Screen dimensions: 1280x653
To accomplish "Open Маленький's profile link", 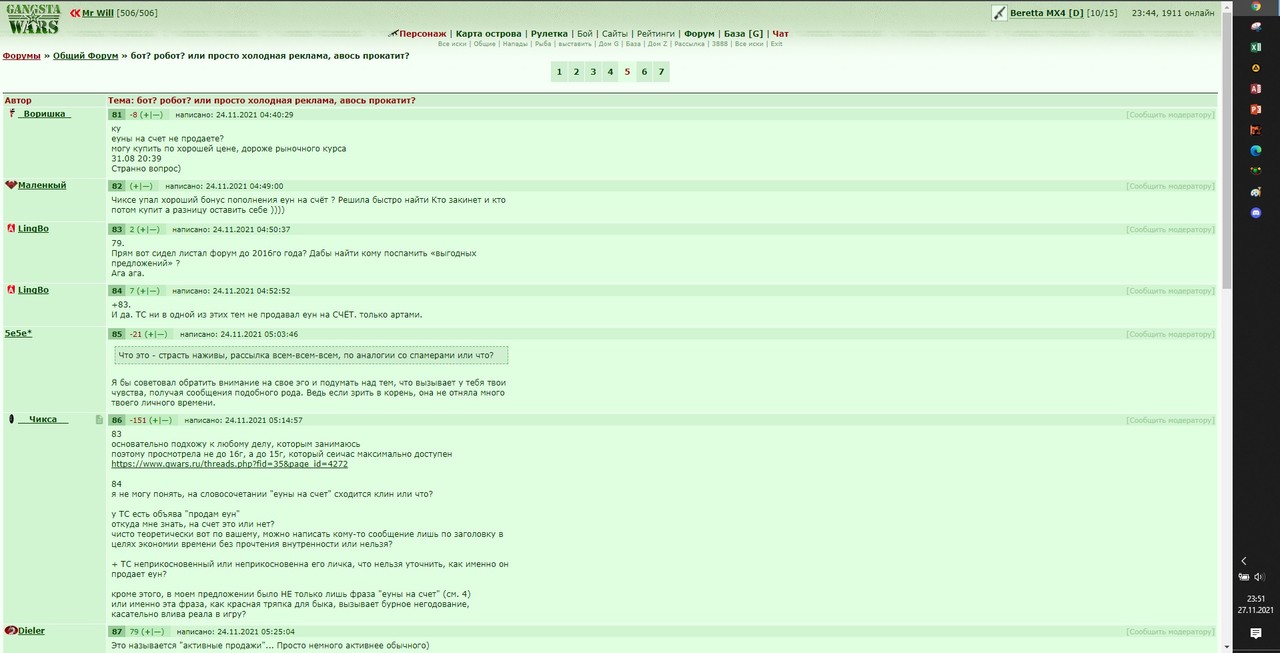I will point(42,185).
